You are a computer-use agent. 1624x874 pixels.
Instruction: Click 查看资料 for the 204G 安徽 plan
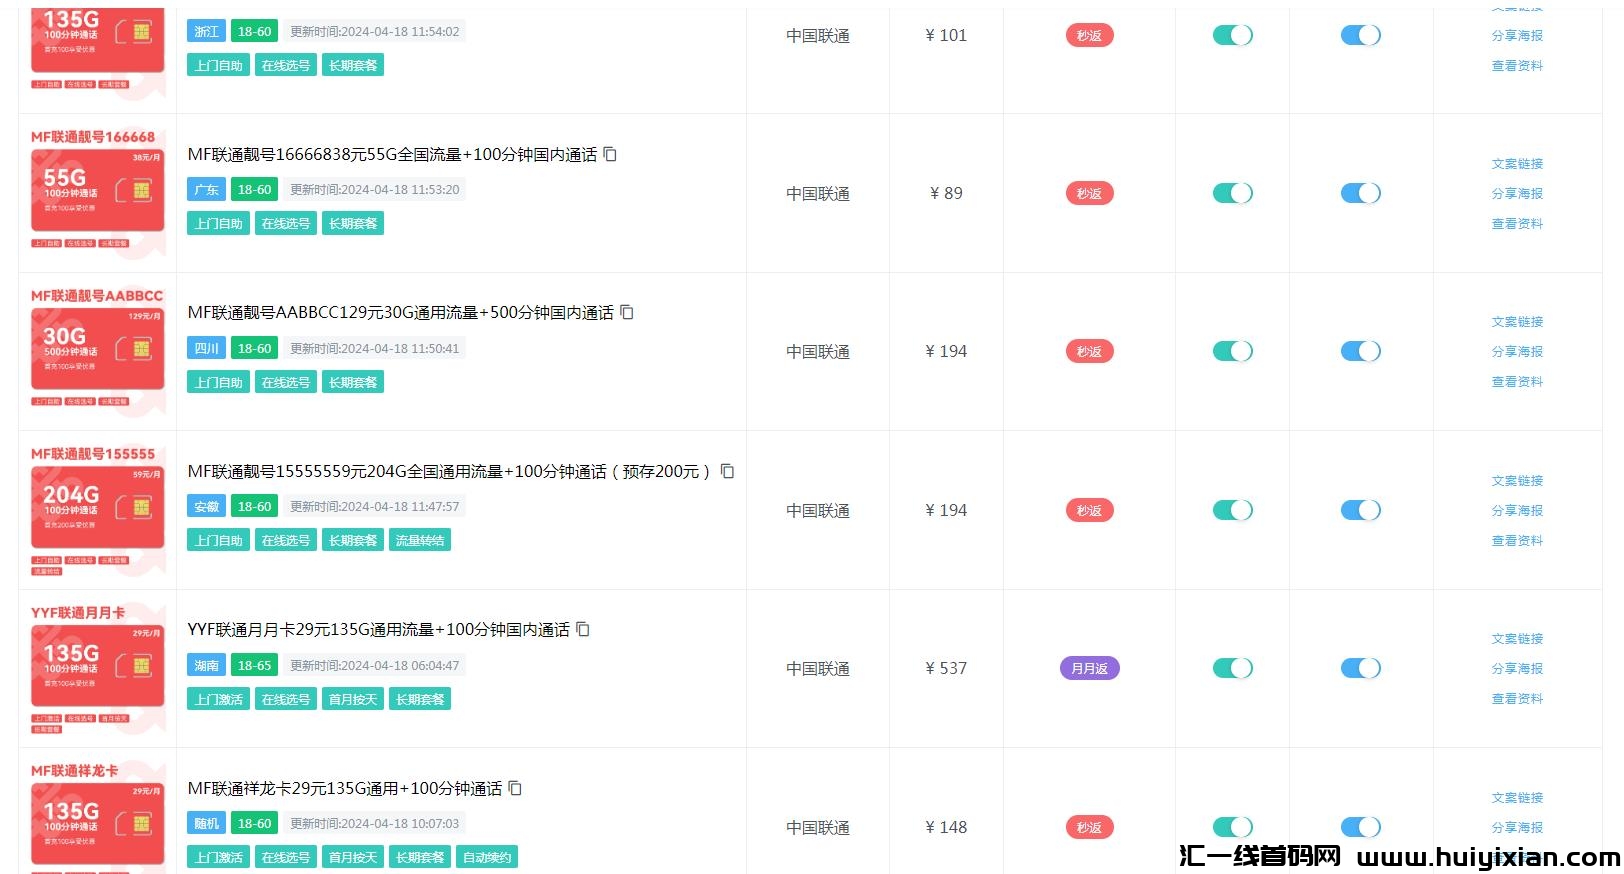(x=1517, y=540)
